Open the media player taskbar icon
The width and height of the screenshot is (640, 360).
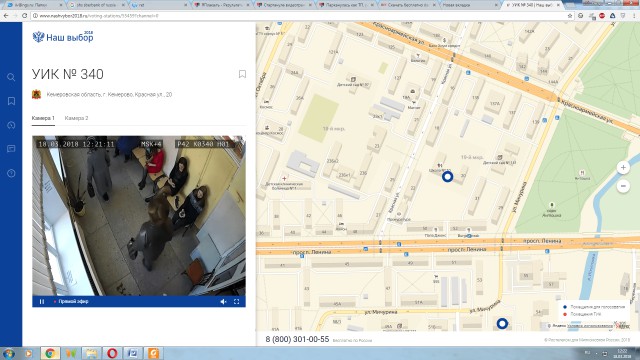click(x=29, y=353)
